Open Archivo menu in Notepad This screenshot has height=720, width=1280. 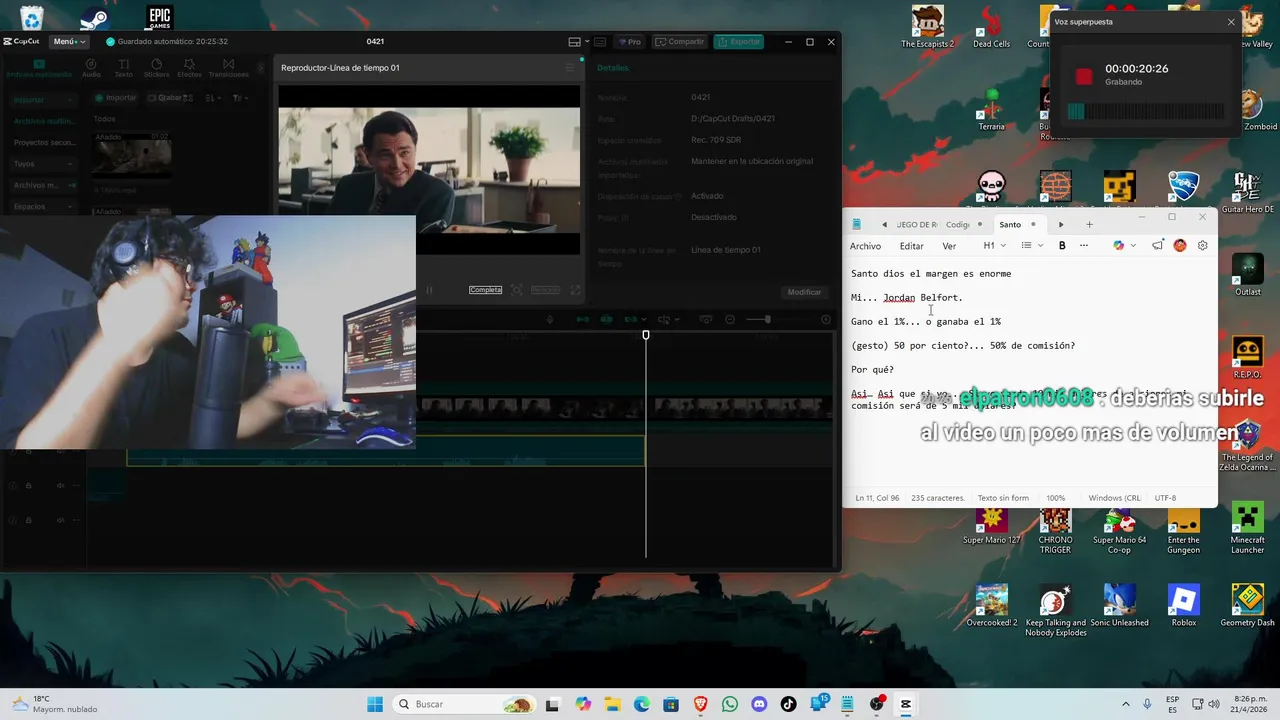click(865, 246)
